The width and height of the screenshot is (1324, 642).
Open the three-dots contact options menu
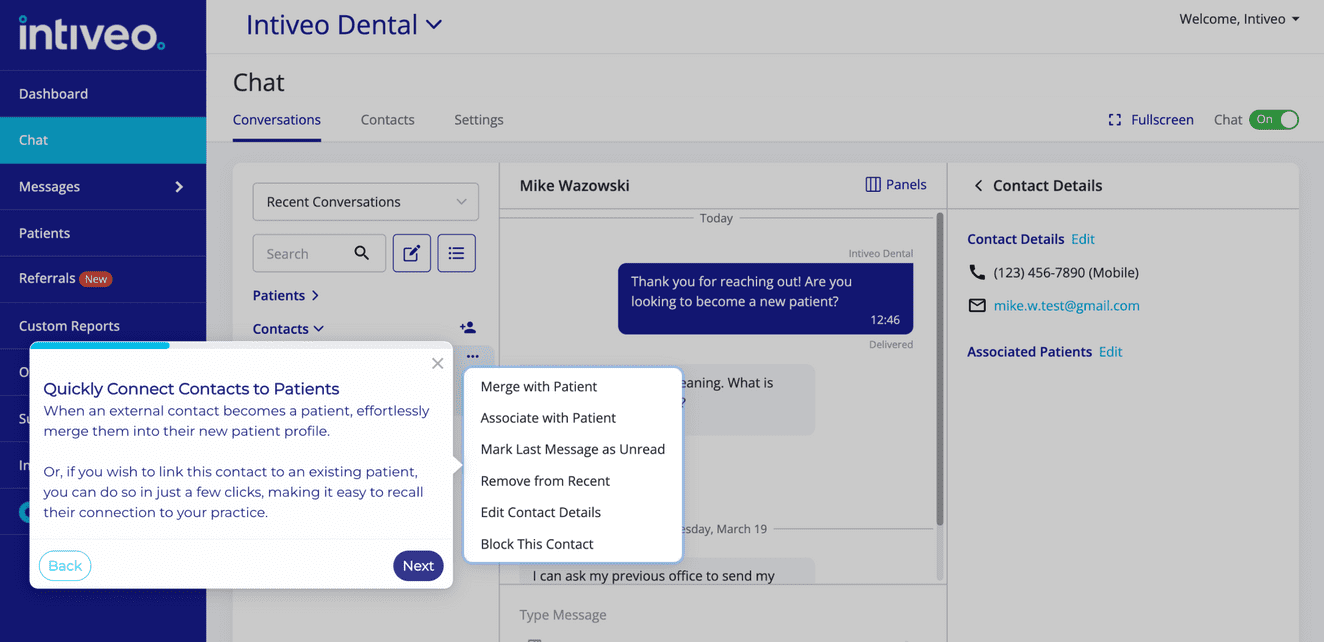coord(472,357)
